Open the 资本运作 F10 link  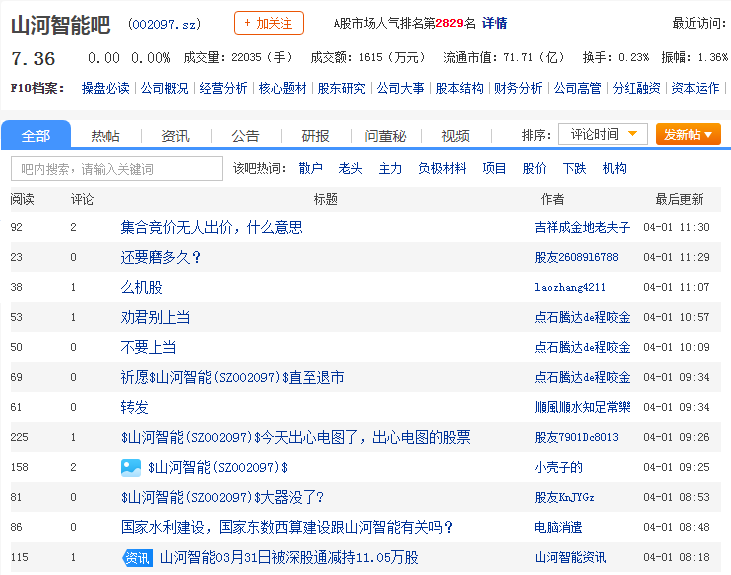(x=695, y=88)
